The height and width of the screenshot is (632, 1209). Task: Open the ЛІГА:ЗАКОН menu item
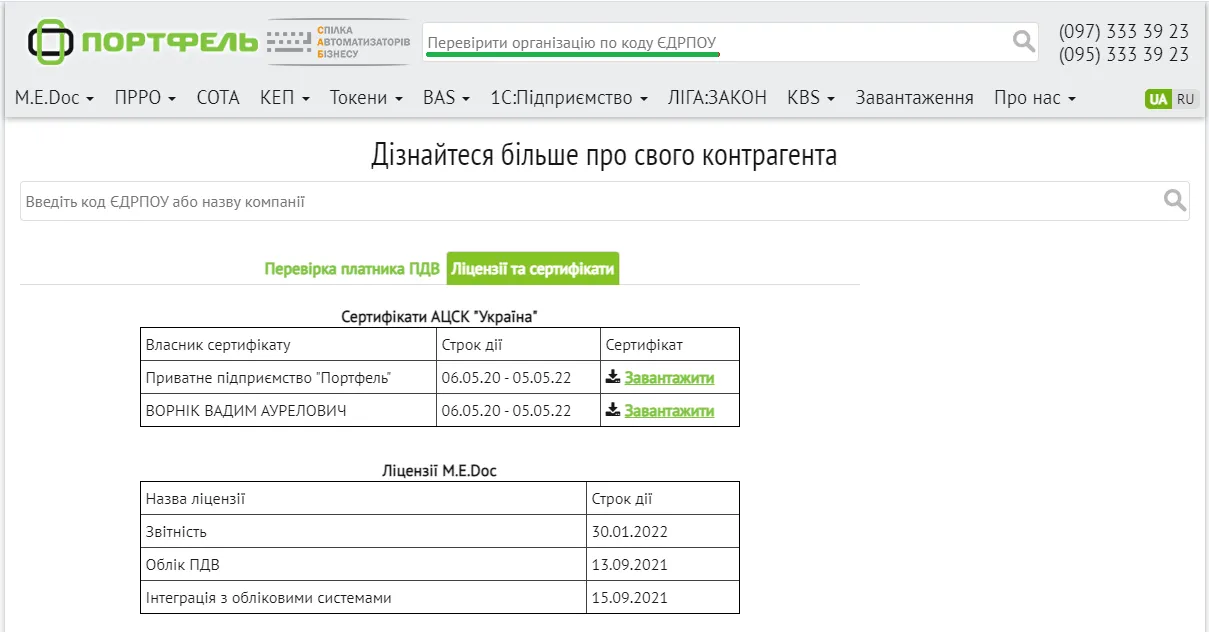[717, 98]
